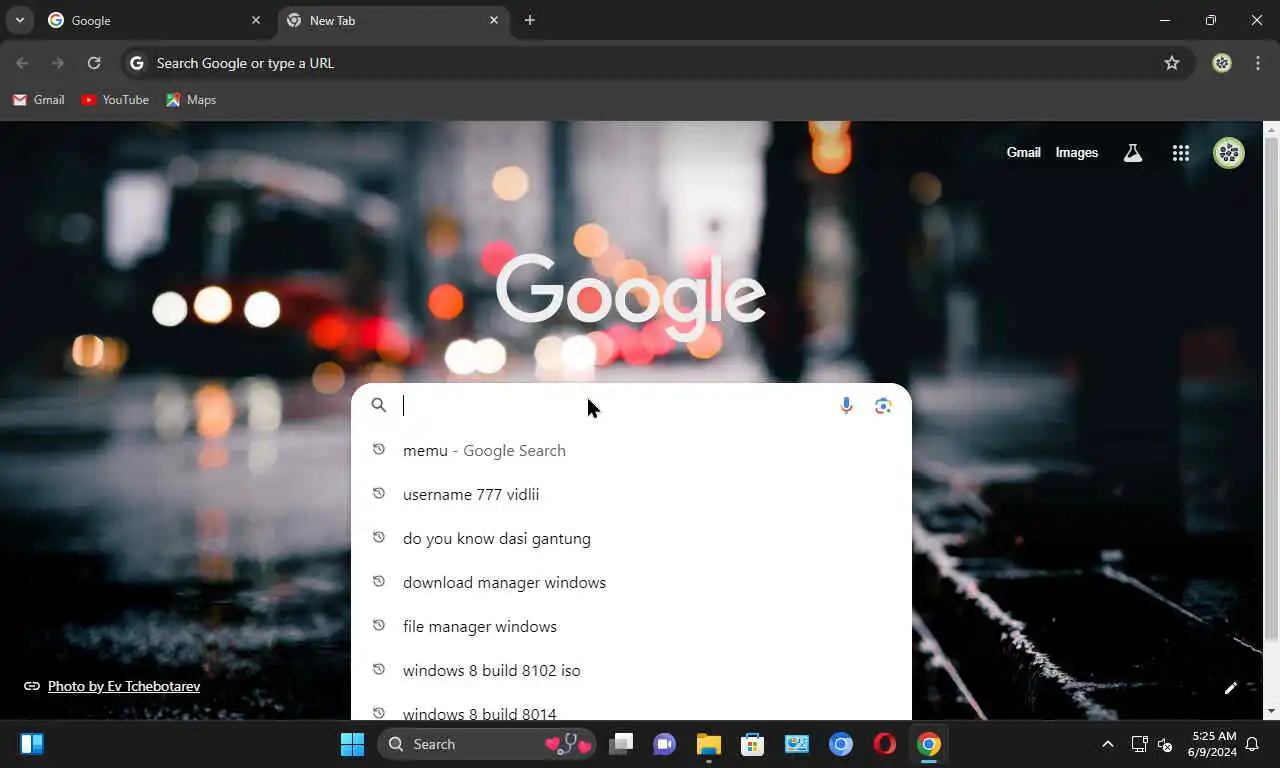1280x768 pixels.
Task: Open the Chat app in the taskbar
Action: [665, 744]
